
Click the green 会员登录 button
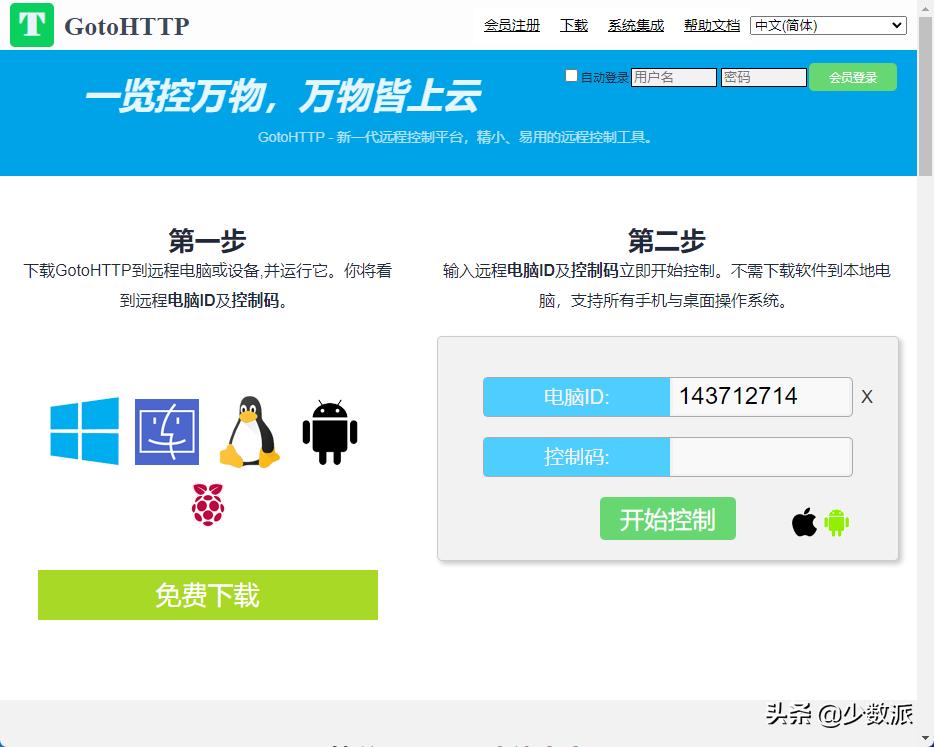pyautogui.click(x=852, y=76)
